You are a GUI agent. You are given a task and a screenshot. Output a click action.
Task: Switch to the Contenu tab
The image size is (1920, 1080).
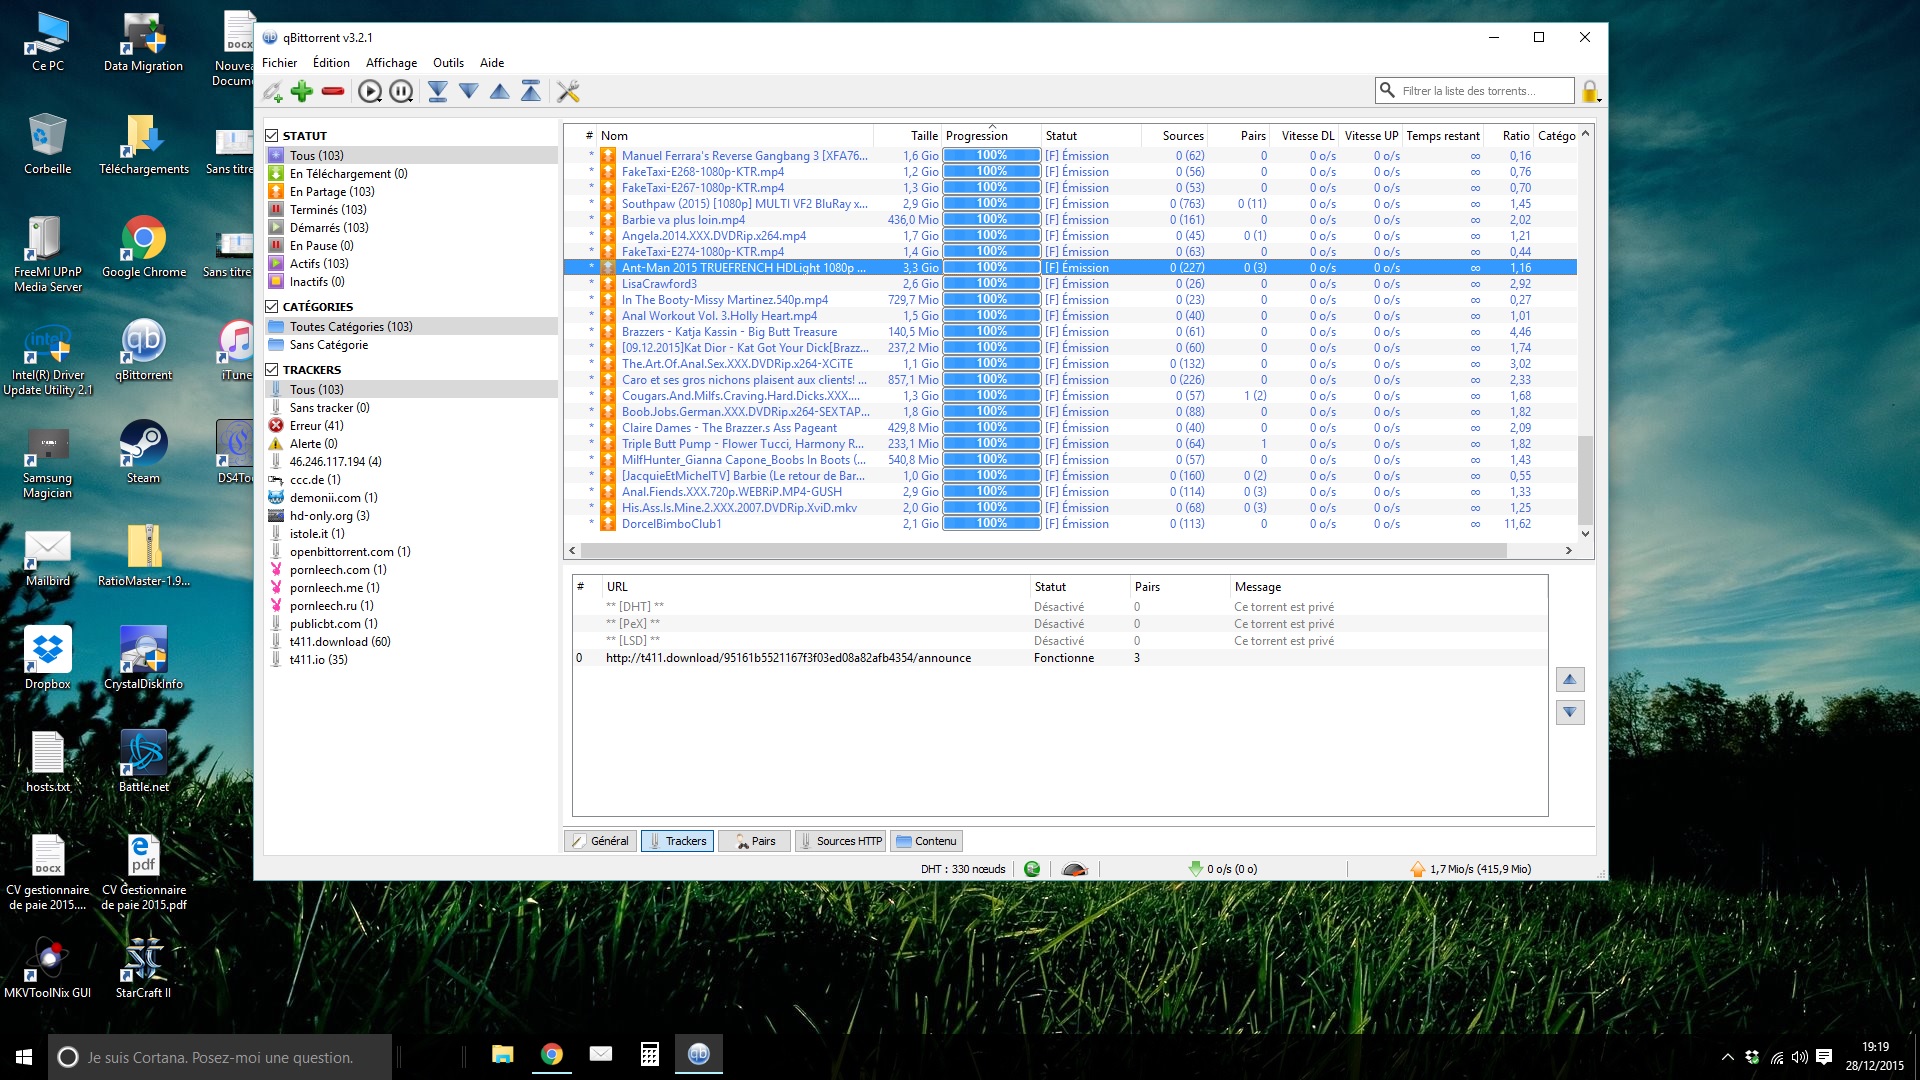[927, 841]
